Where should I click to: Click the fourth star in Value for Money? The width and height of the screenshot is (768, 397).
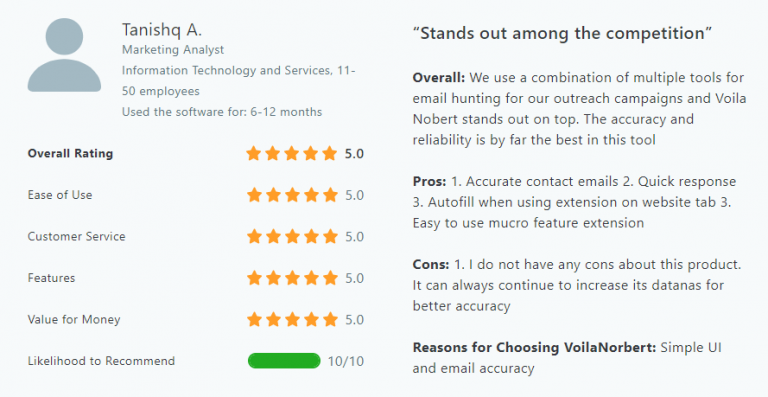click(x=311, y=320)
